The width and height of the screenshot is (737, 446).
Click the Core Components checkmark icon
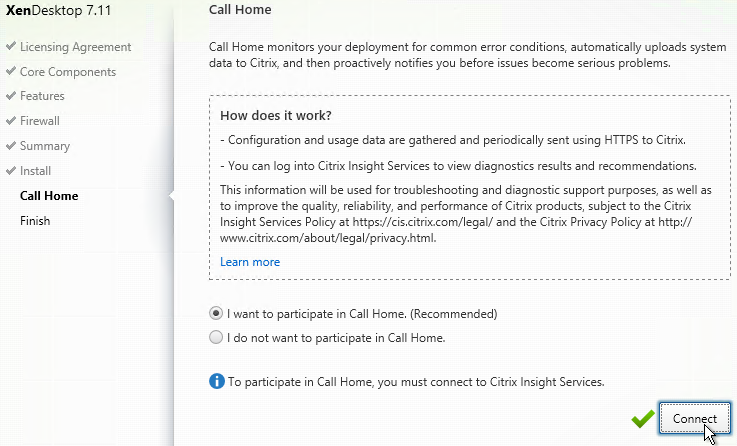[x=11, y=71]
